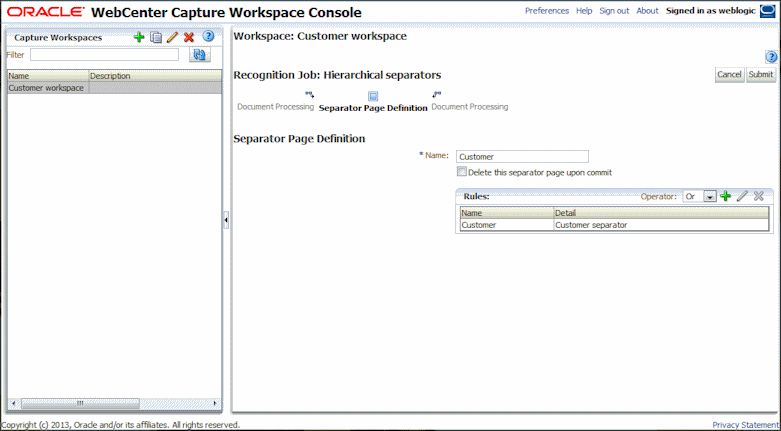This screenshot has width=781, height=431.
Task: Click the Customer separator detail cell
Action: (x=661, y=225)
